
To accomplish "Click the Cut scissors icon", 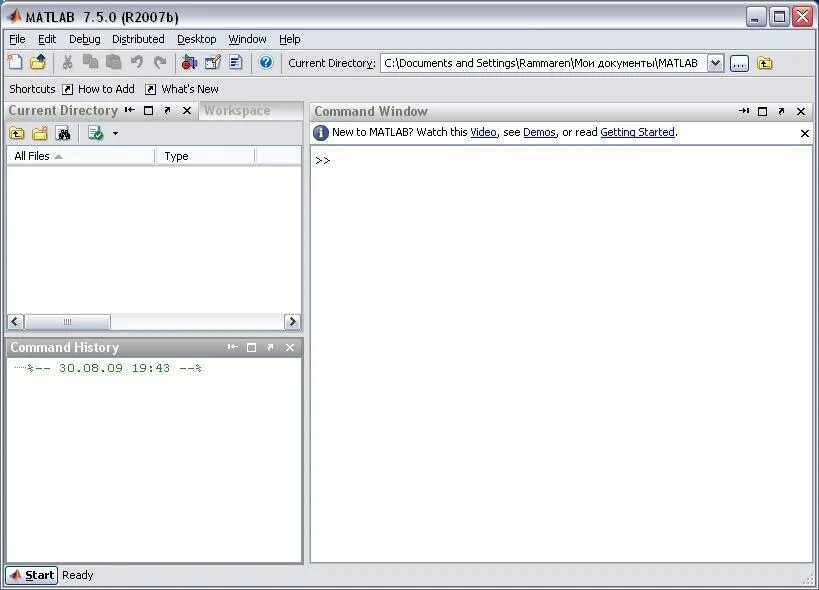I will coord(67,63).
